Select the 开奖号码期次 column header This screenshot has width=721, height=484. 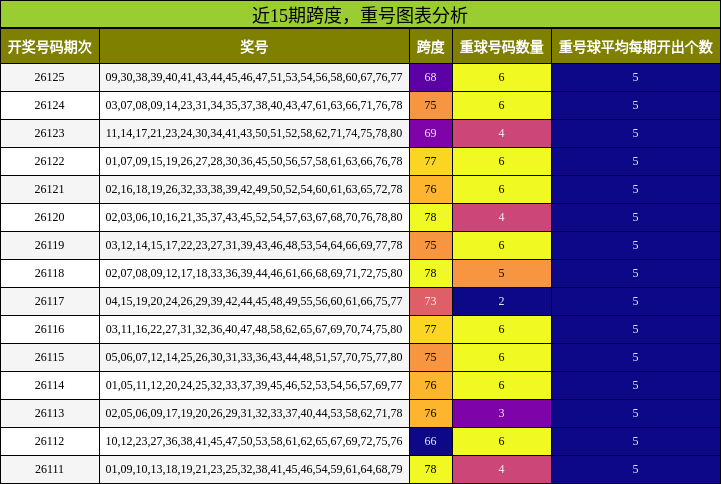50,46
